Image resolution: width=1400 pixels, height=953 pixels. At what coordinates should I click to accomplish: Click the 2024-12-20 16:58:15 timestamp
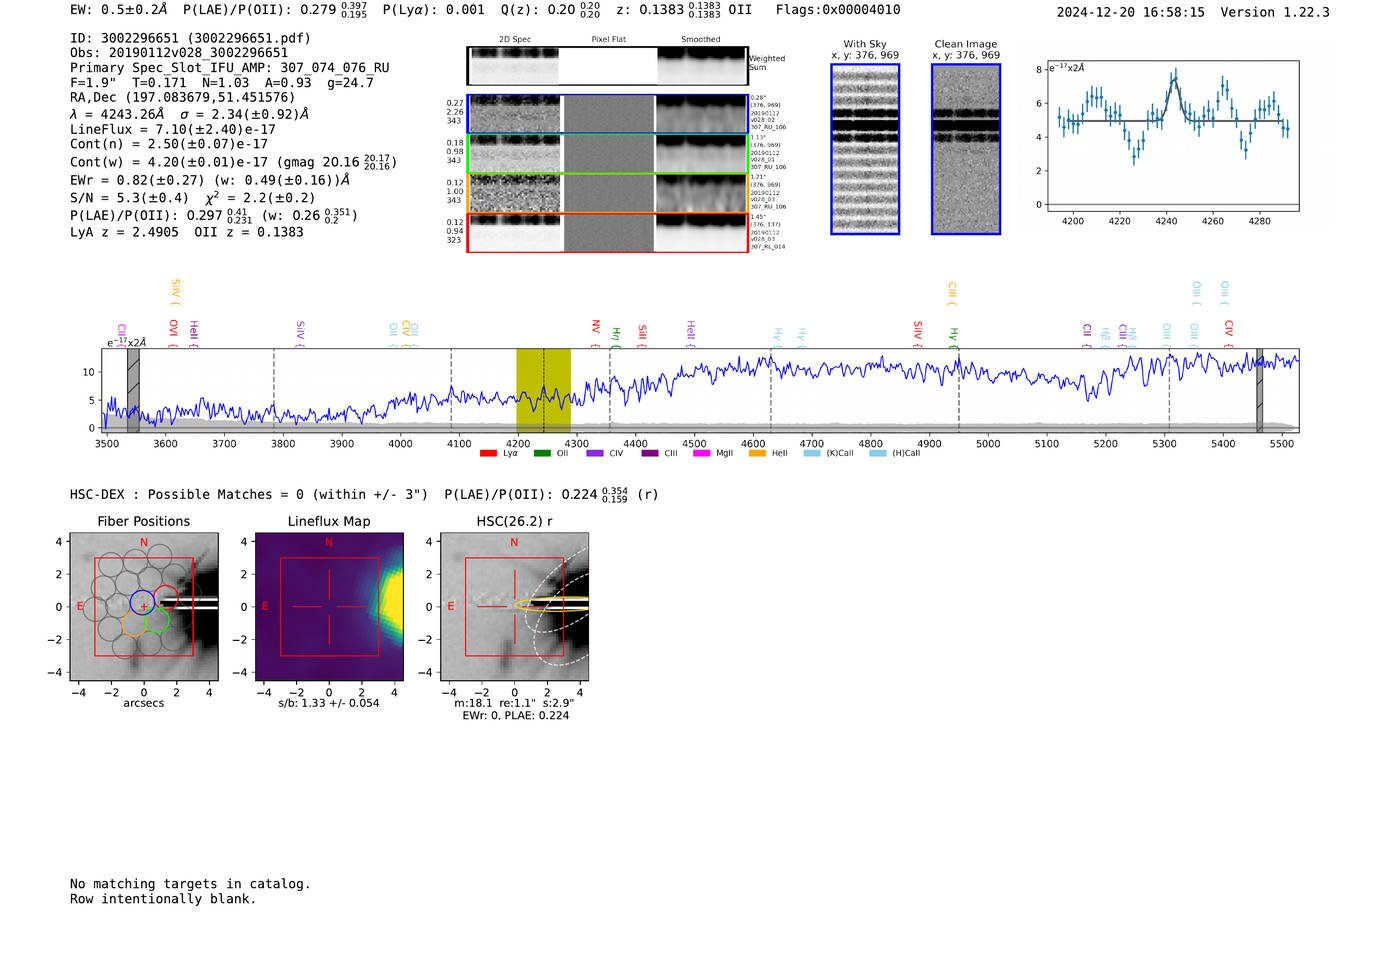point(1131,13)
